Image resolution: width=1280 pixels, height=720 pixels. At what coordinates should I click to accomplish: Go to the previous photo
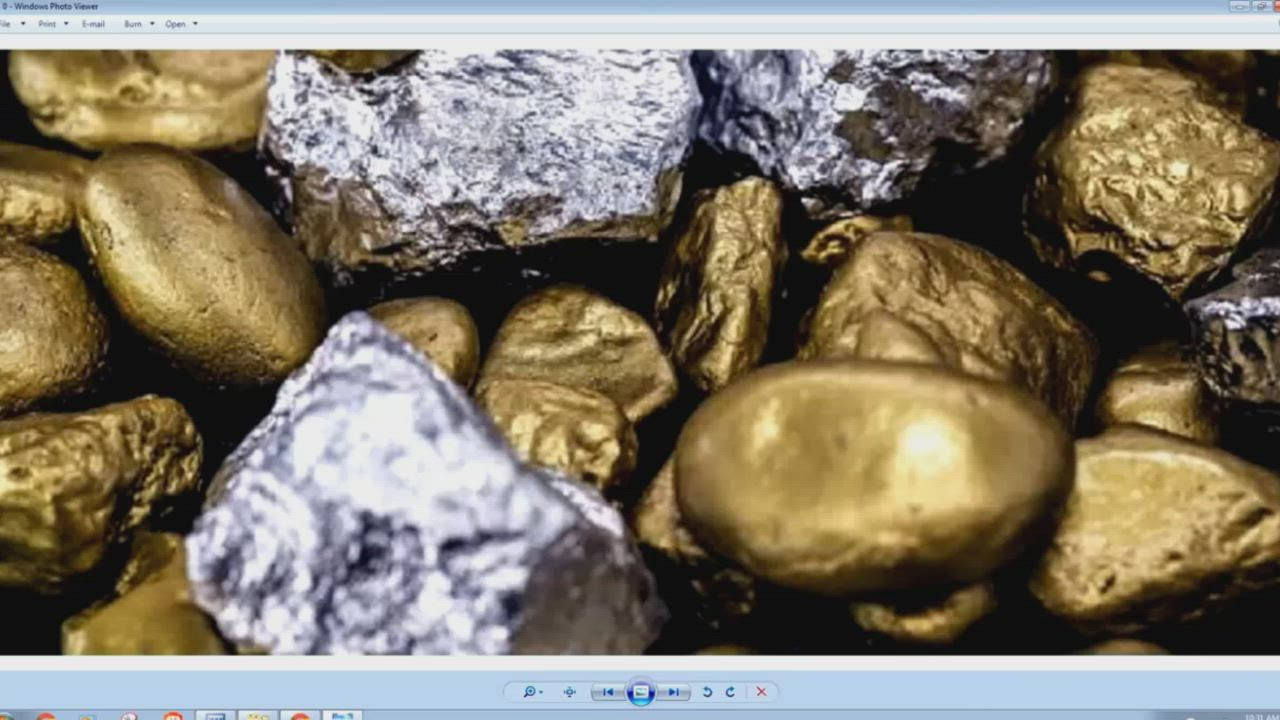[608, 692]
